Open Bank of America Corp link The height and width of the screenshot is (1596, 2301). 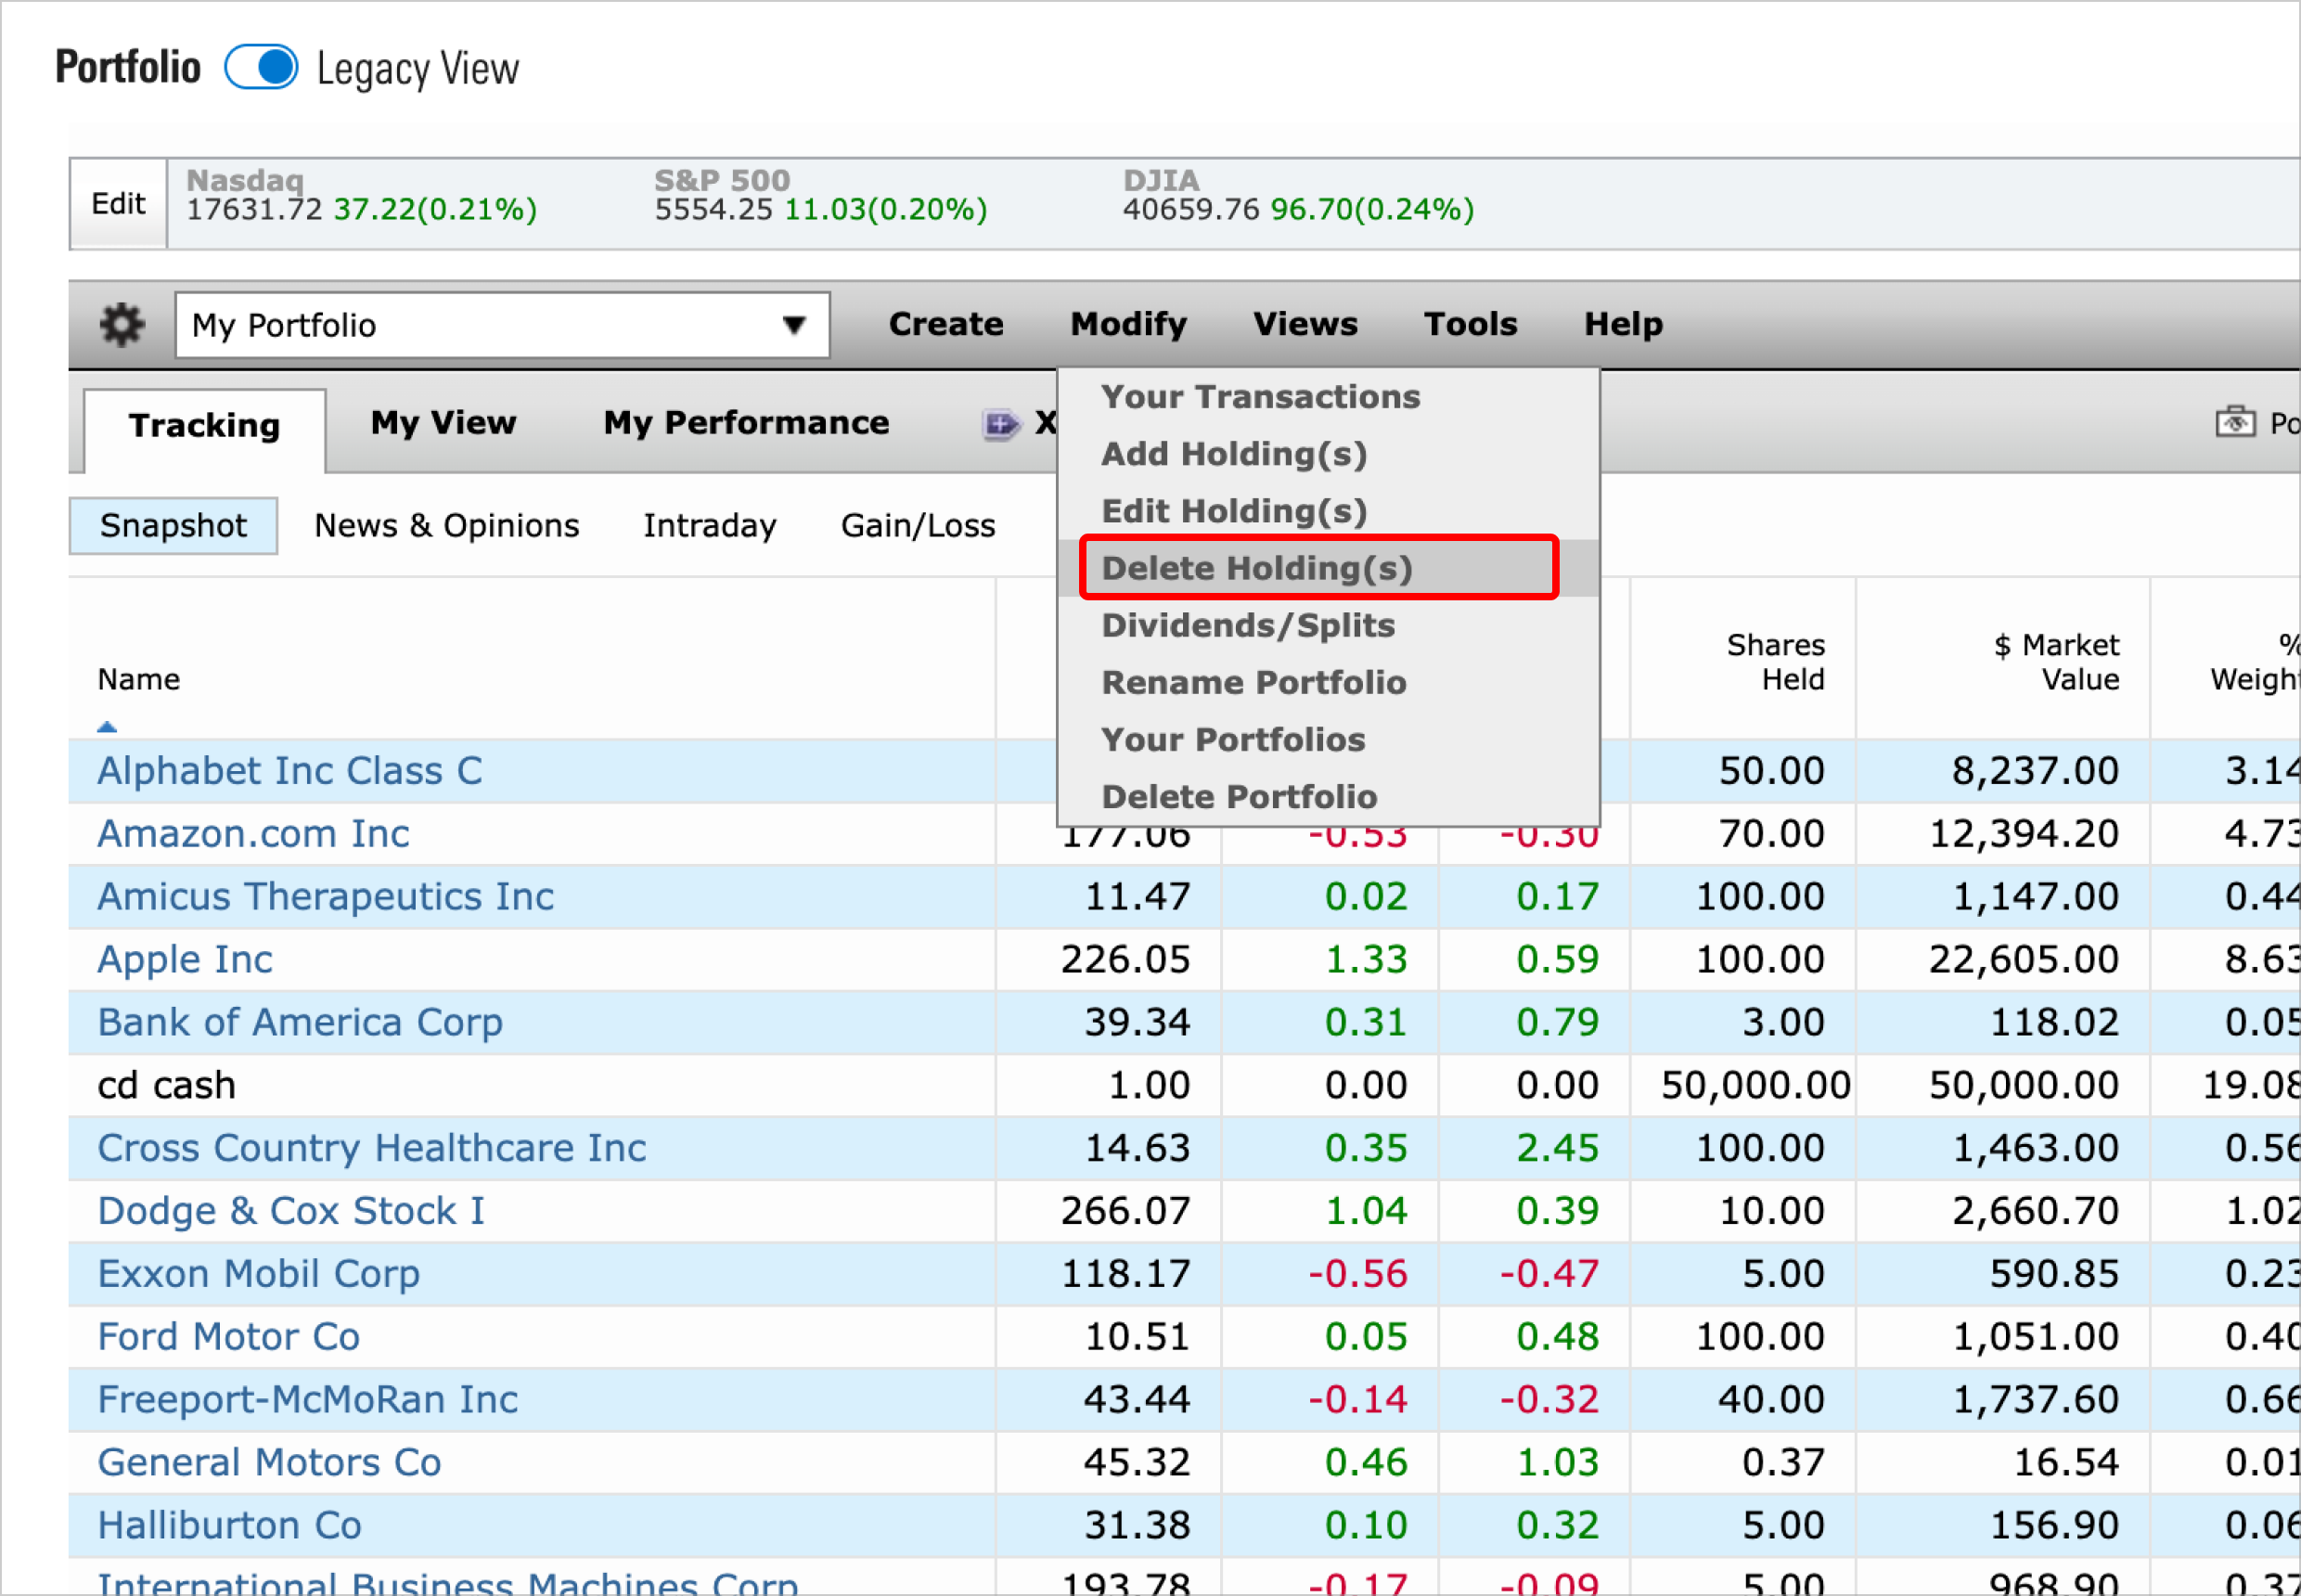[300, 1023]
